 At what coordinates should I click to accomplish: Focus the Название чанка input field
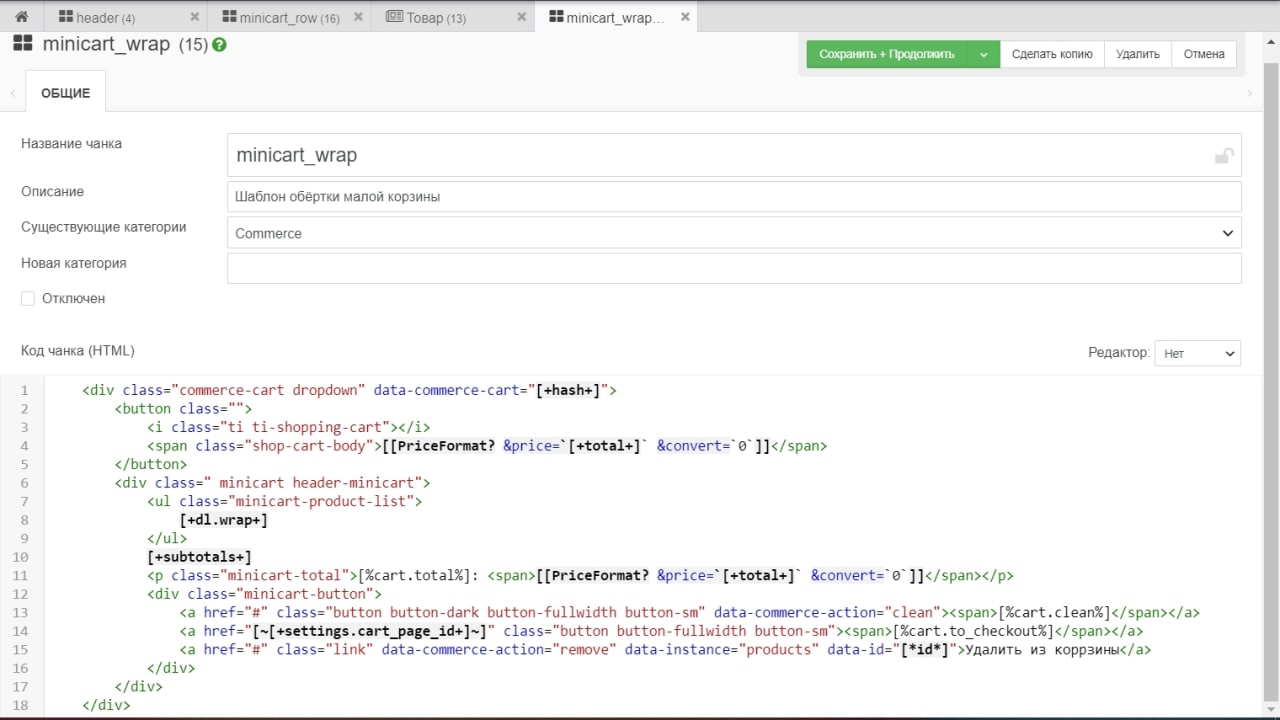tap(734, 155)
